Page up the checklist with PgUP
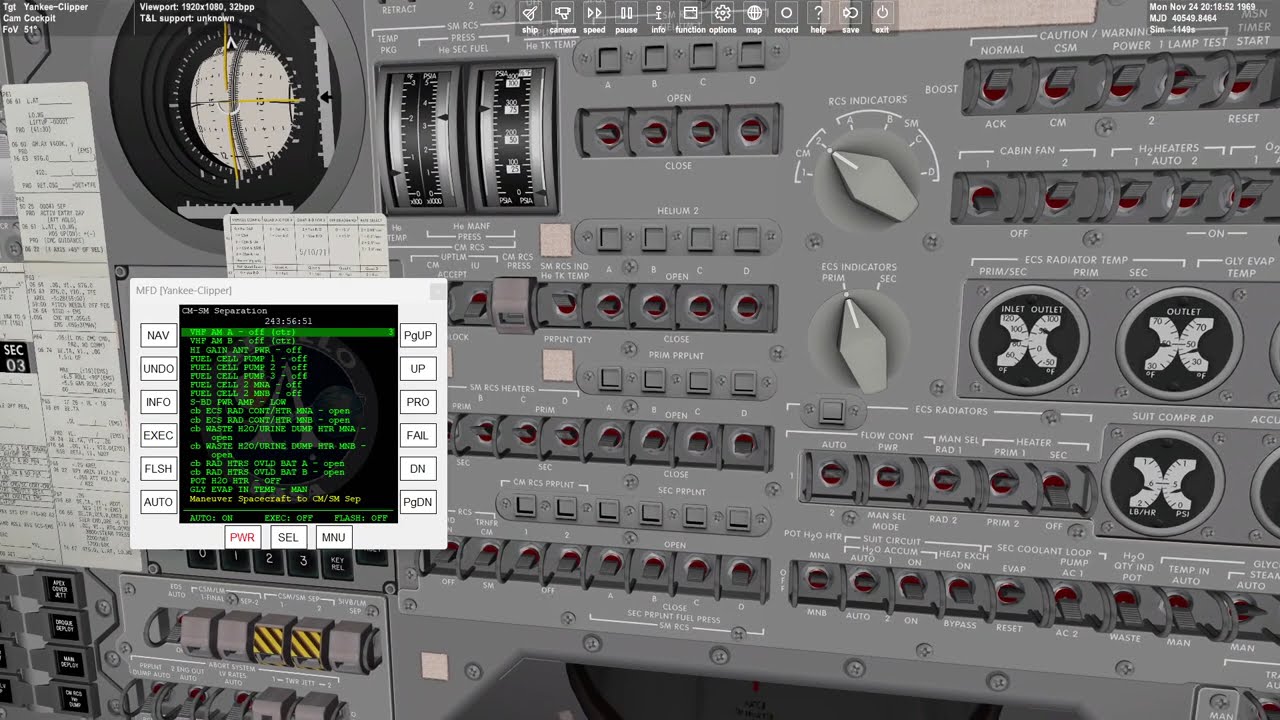The width and height of the screenshot is (1280, 720). pos(418,335)
